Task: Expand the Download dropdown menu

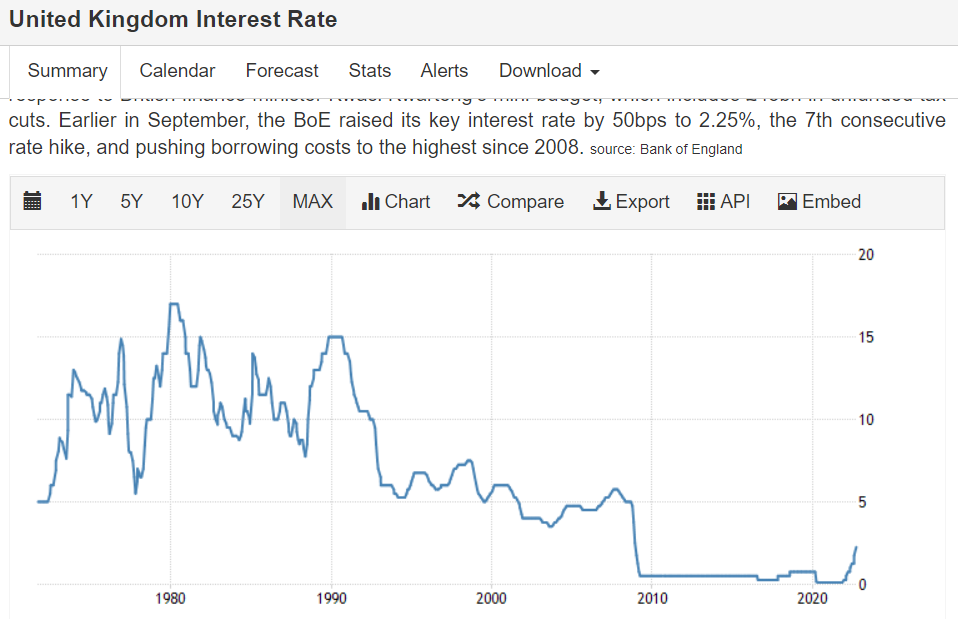Action: click(549, 71)
